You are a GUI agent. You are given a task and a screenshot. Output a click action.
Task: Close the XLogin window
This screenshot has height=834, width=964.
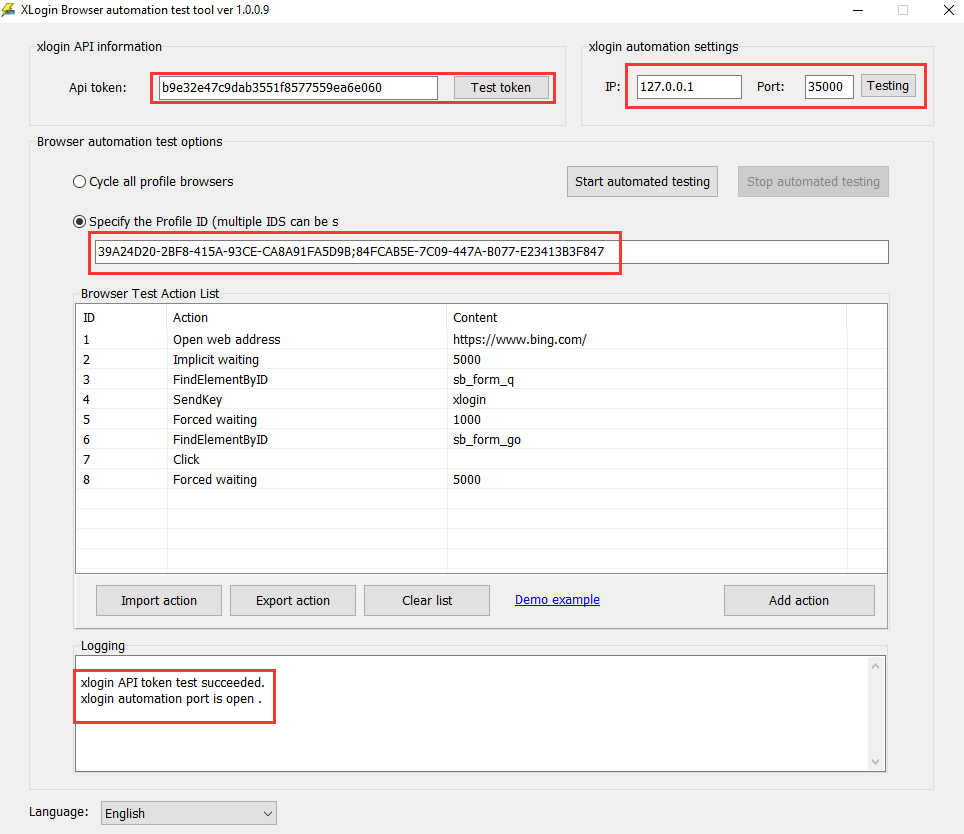[x=949, y=10]
